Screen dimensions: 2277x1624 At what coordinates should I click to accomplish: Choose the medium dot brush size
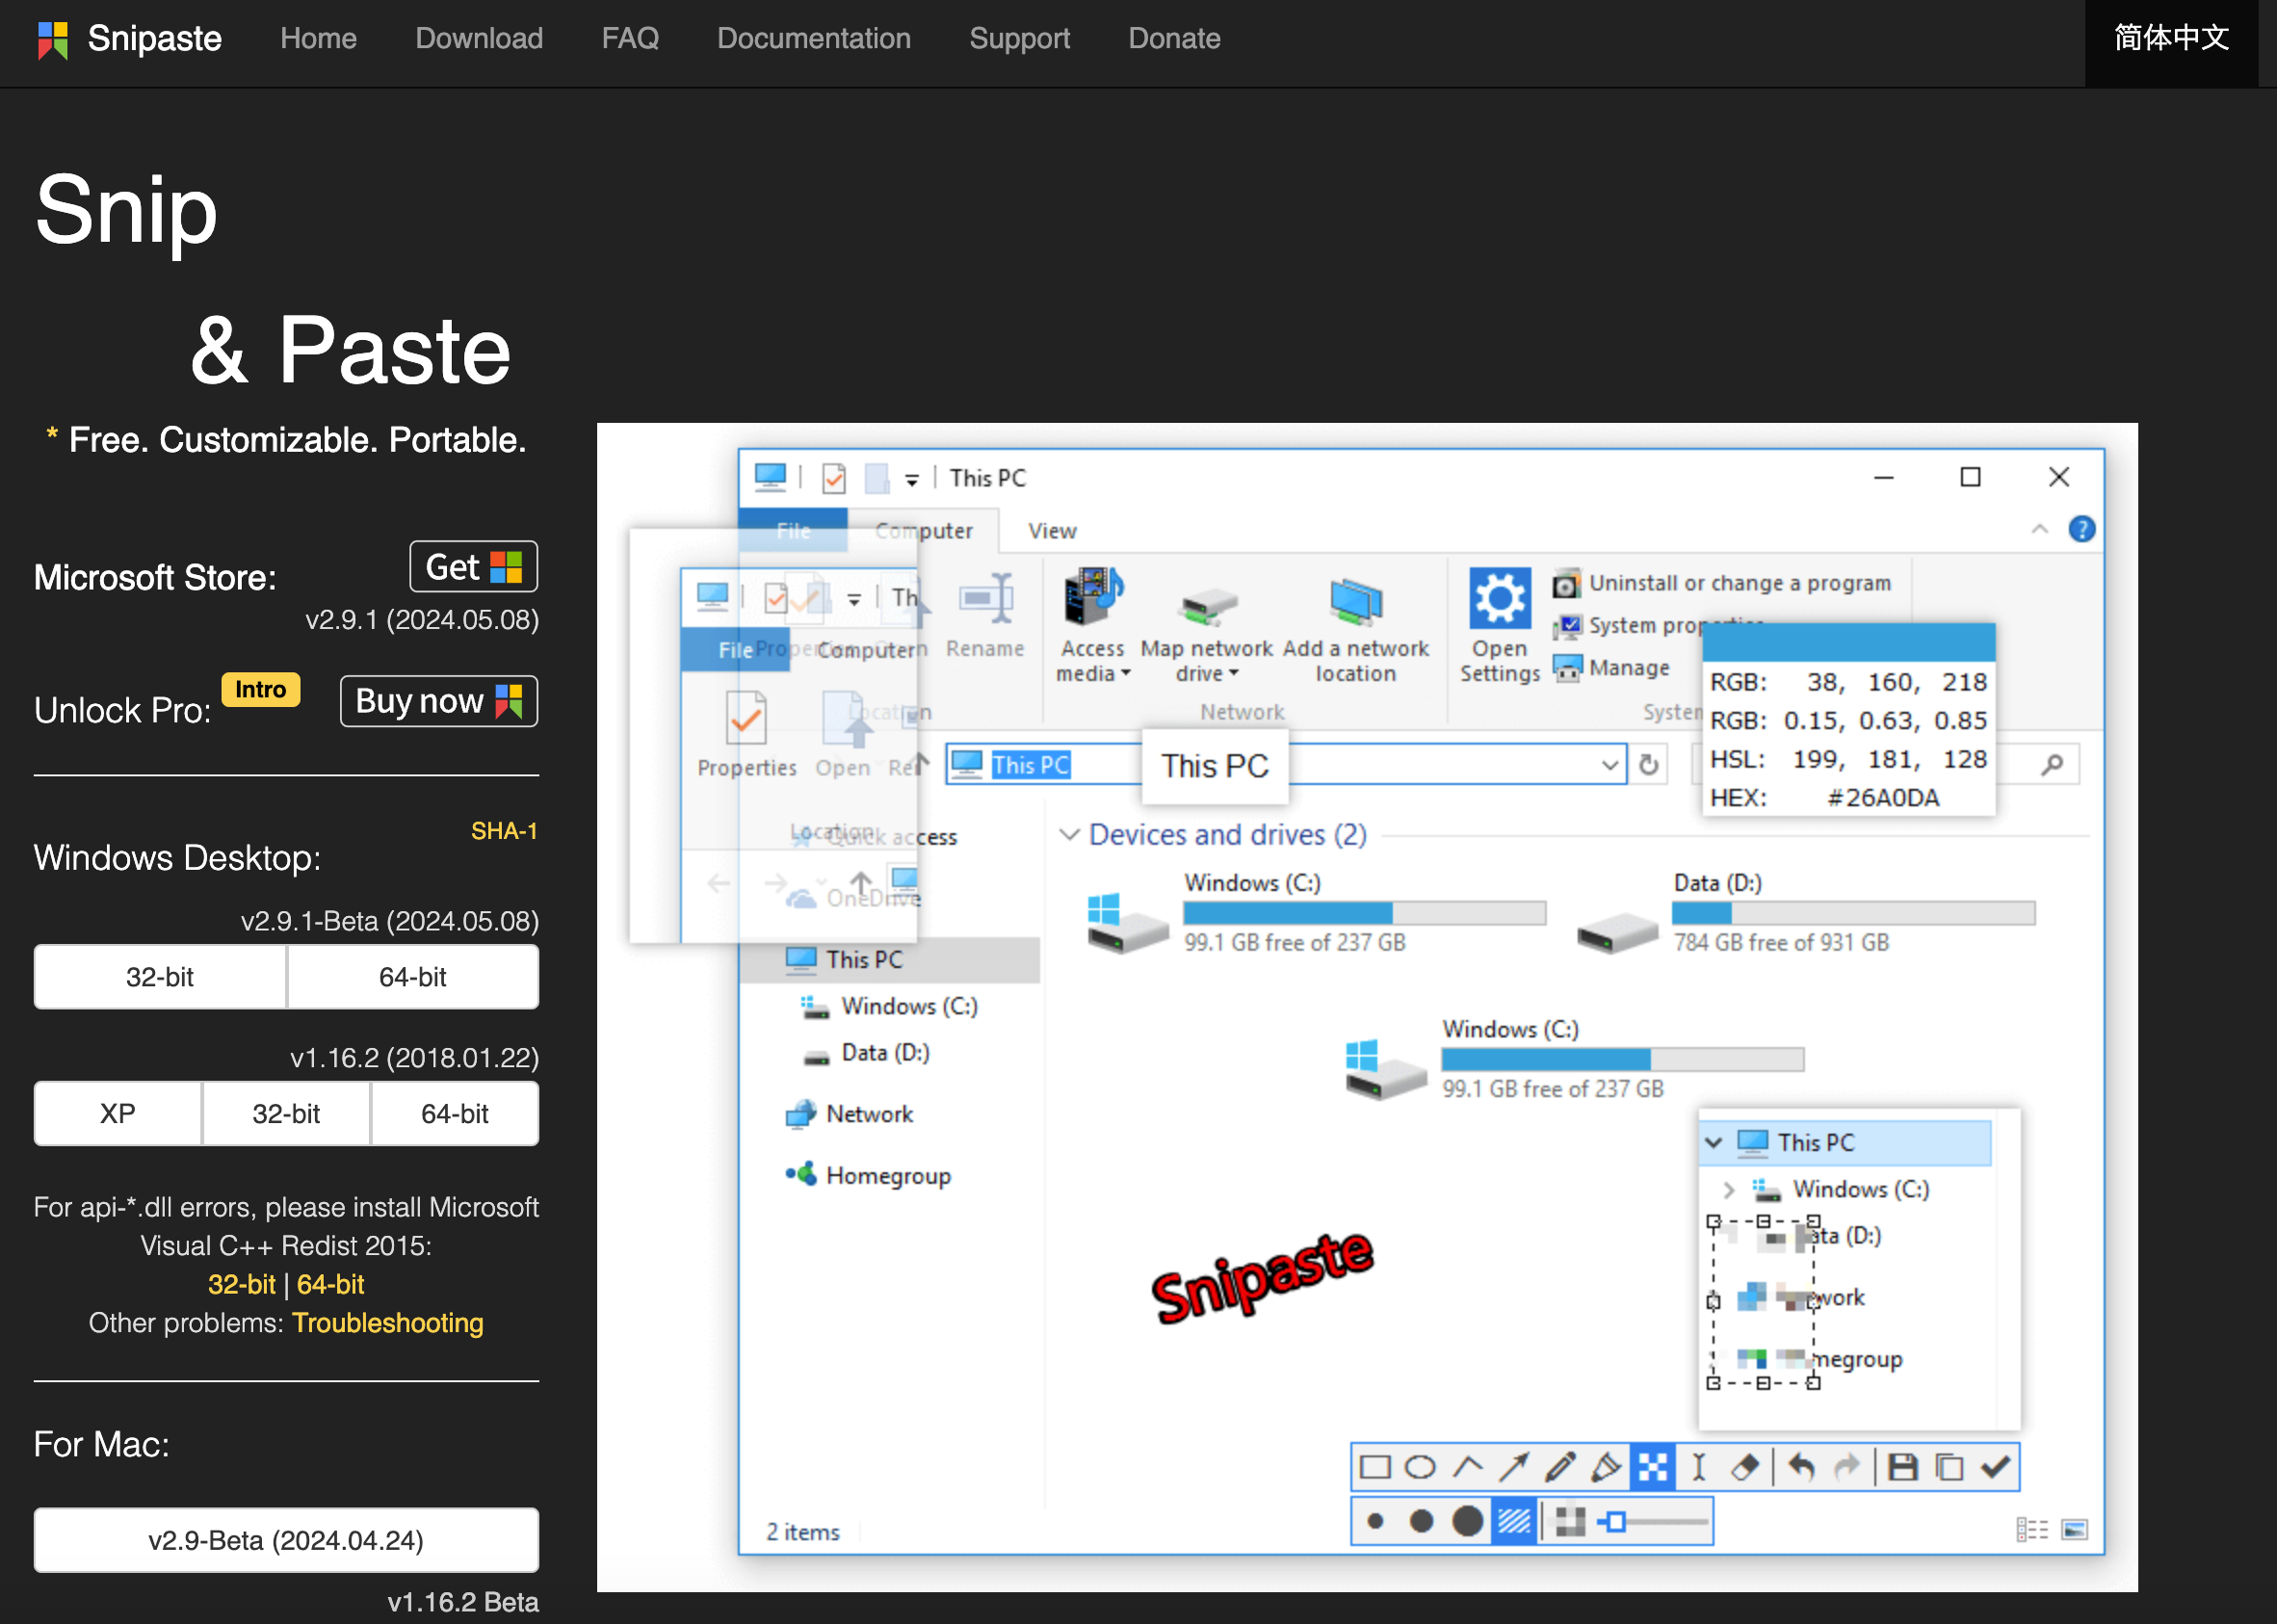click(x=1421, y=1521)
